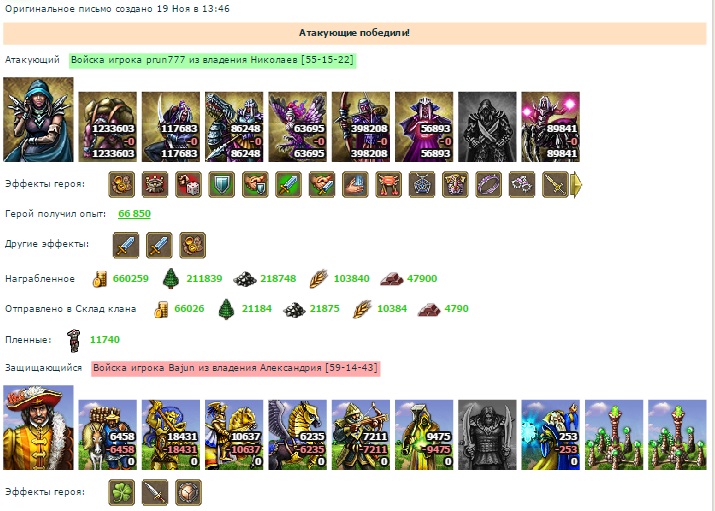The width and height of the screenshot is (715, 511).
Task: Click the attacker unit showing 1233603 troops
Action: pos(108,127)
